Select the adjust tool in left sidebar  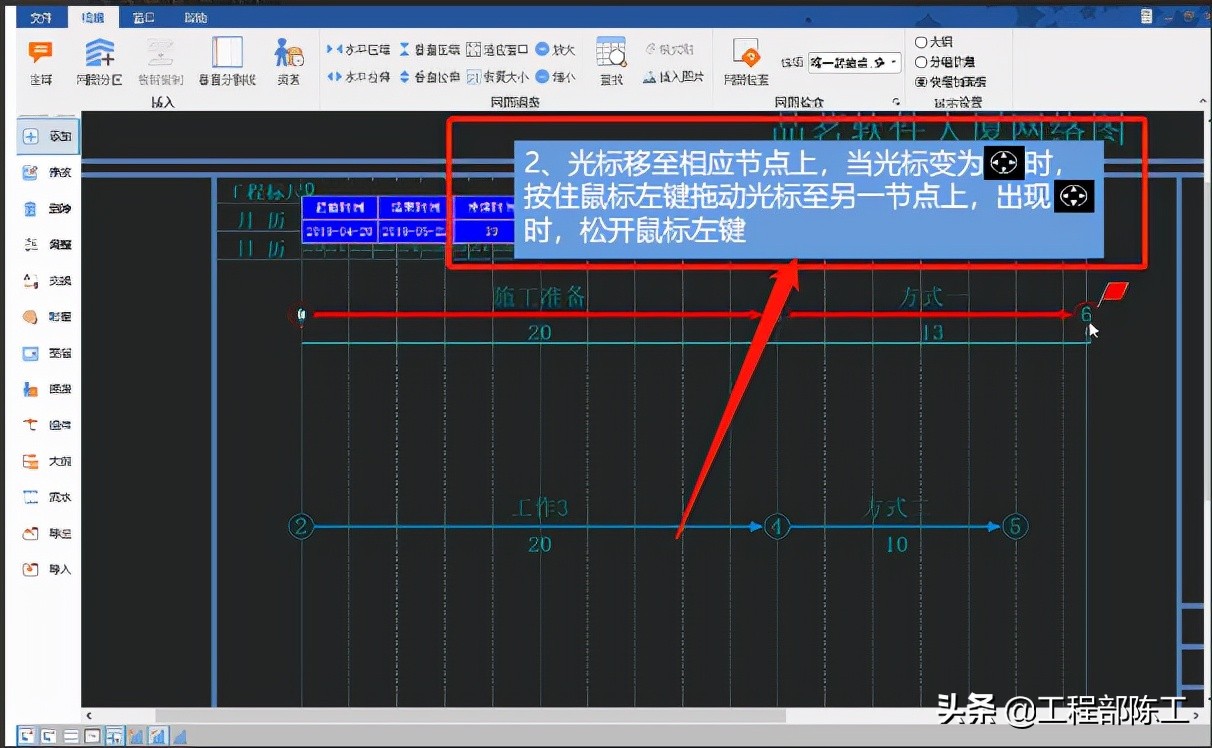click(x=49, y=244)
